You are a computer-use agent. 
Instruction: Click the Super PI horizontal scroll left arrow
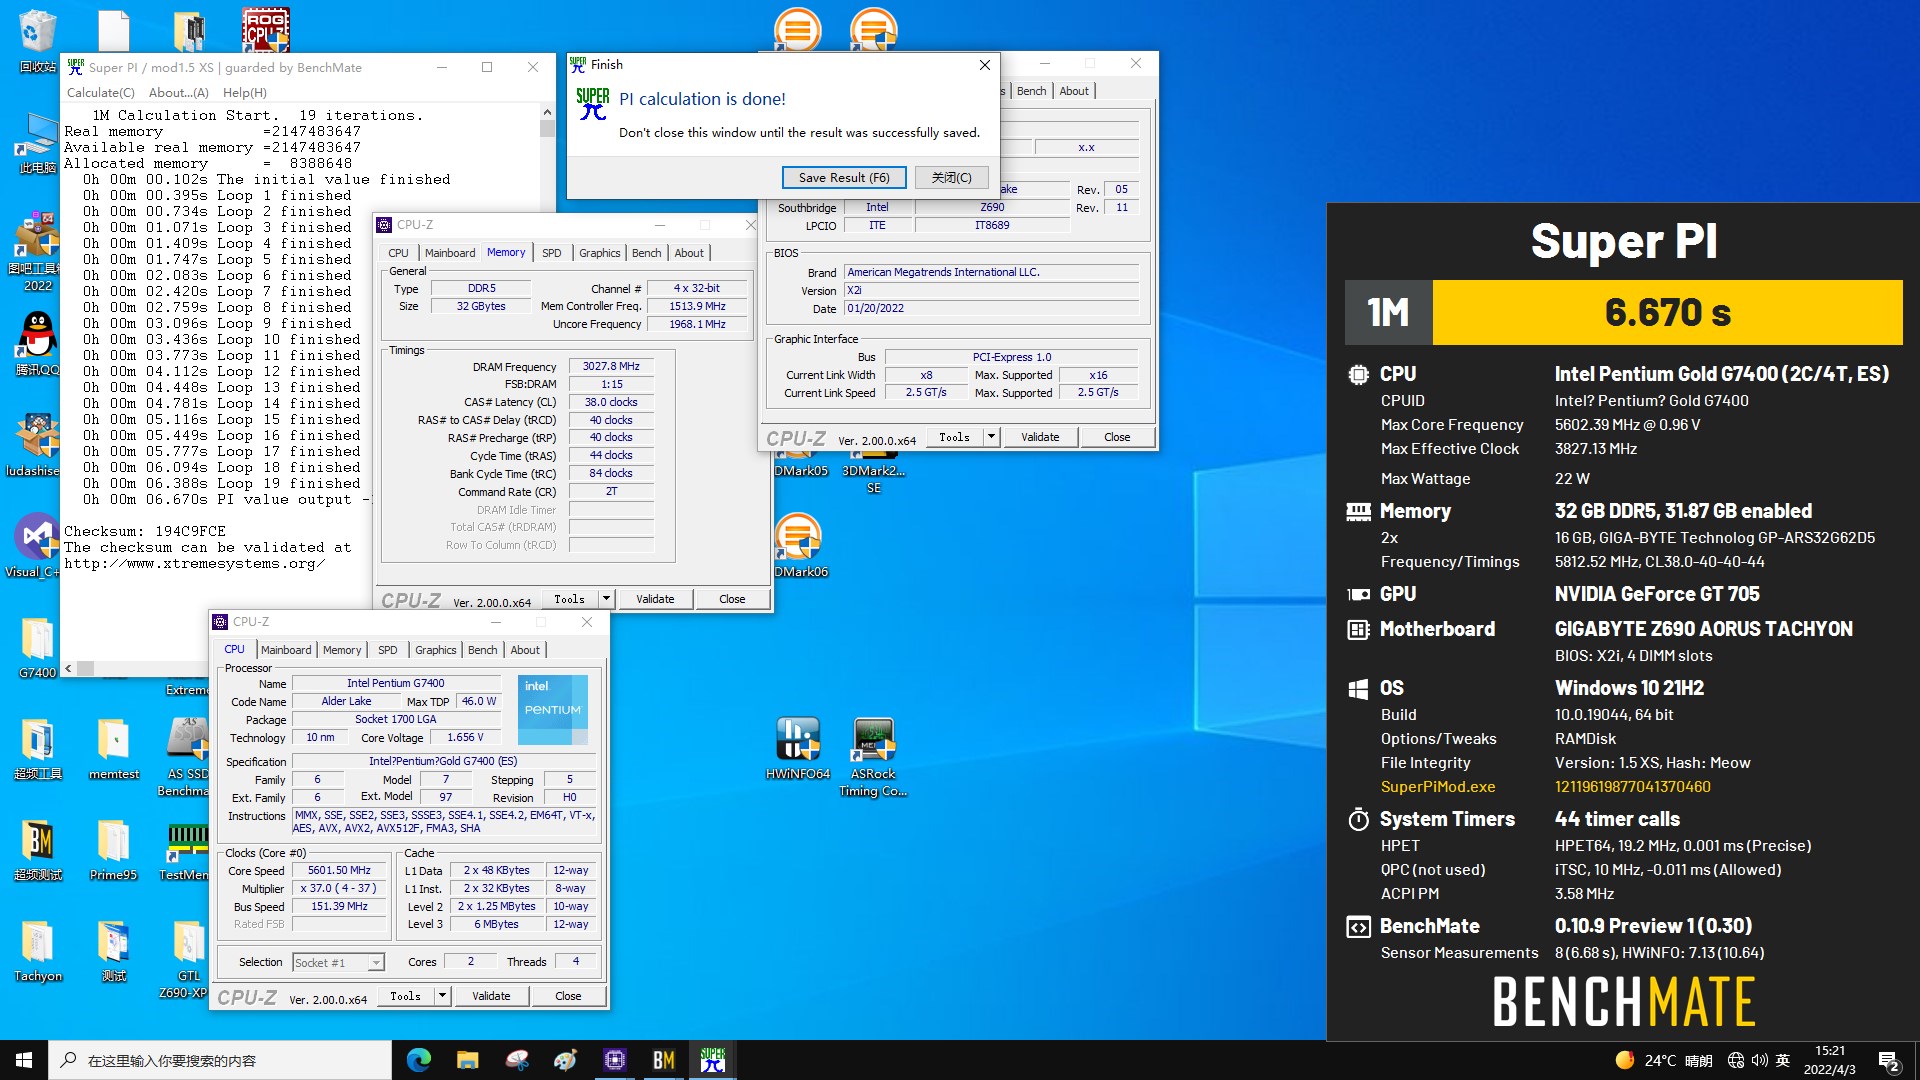coord(68,668)
